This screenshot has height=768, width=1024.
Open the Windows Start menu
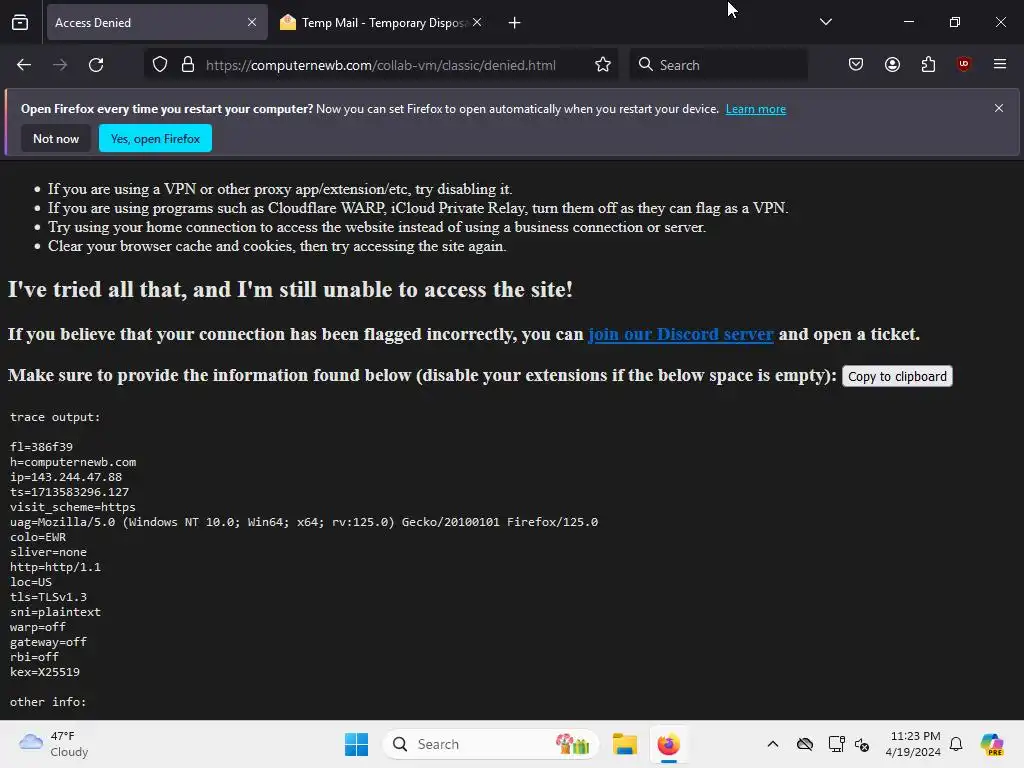pos(357,744)
